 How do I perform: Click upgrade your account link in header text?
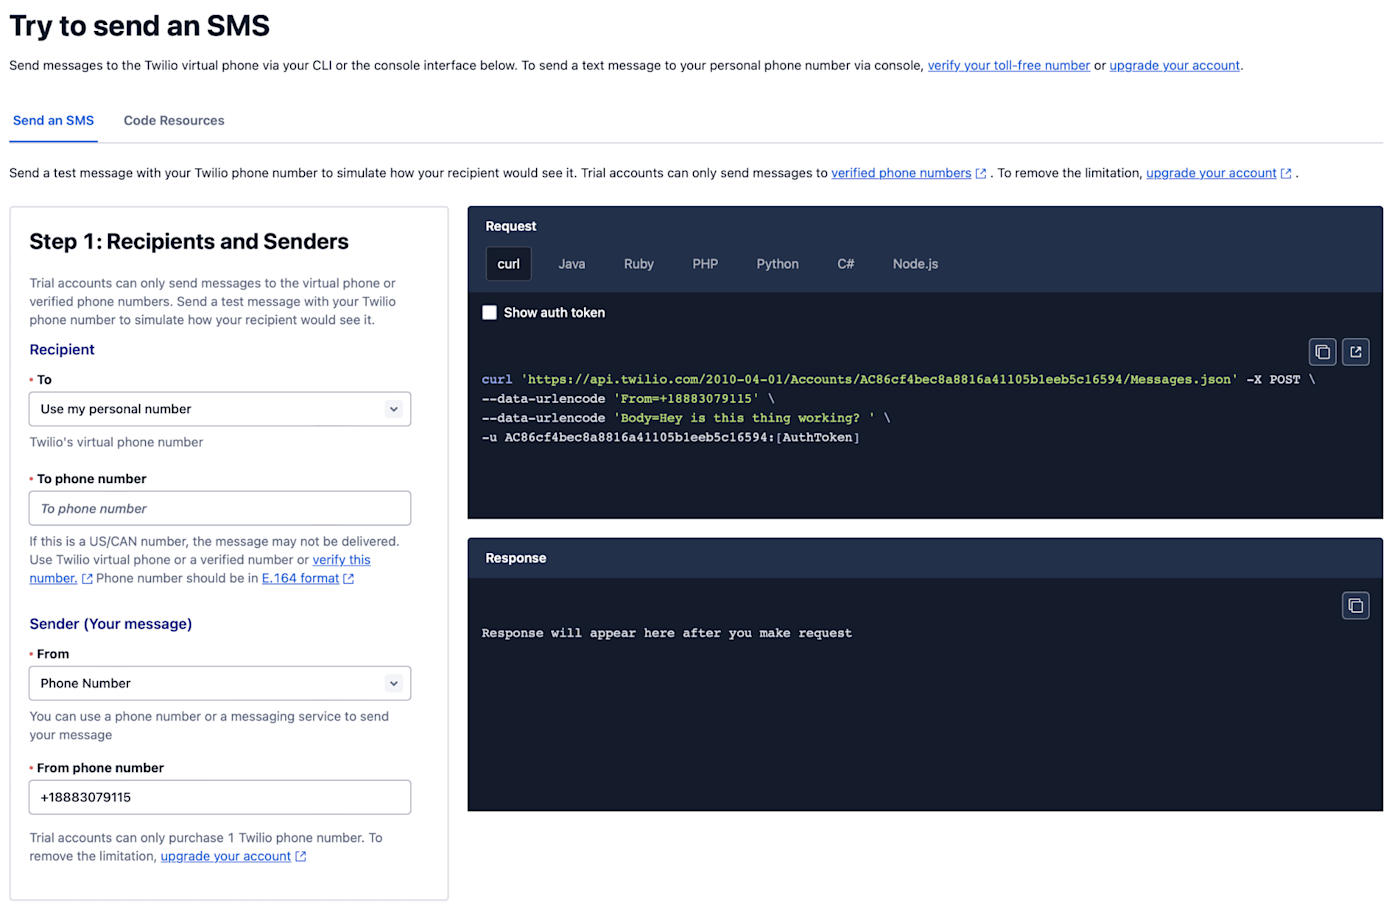[x=1175, y=66]
